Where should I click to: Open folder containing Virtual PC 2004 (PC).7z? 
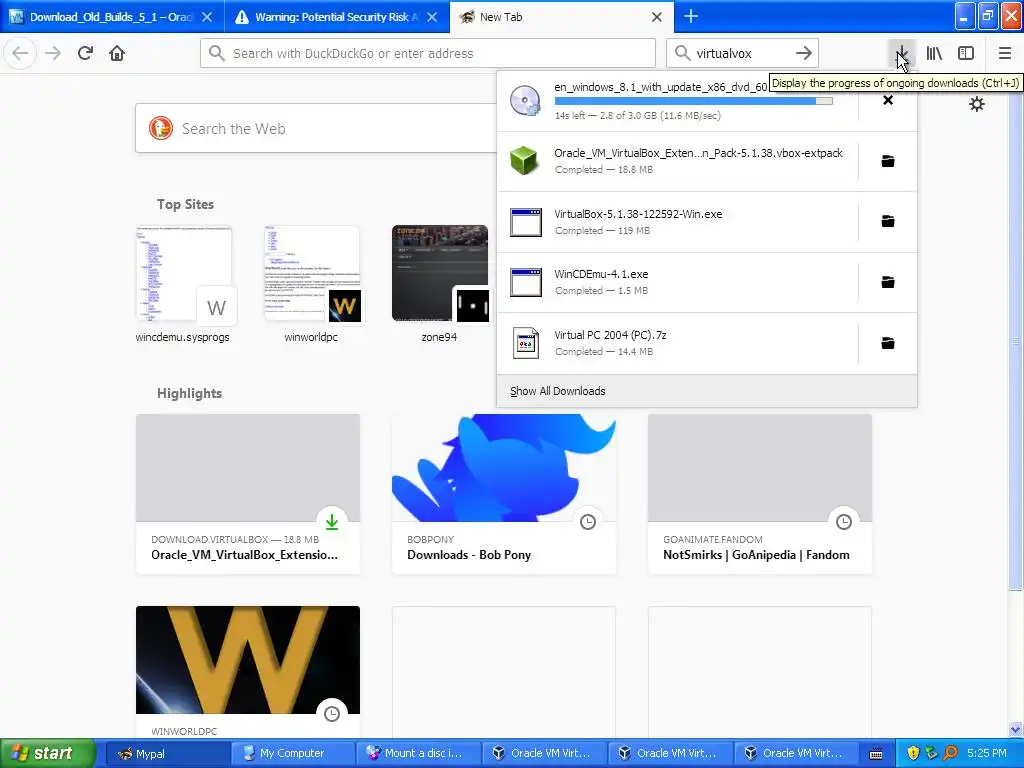coord(888,343)
